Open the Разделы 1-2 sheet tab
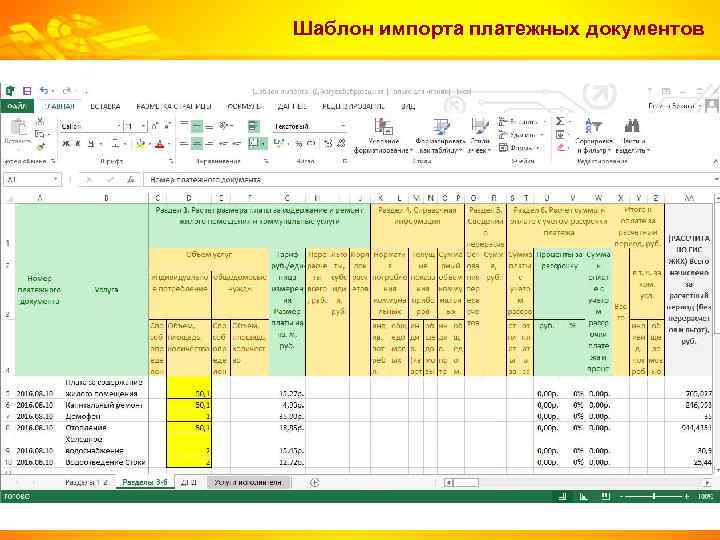 (86, 483)
